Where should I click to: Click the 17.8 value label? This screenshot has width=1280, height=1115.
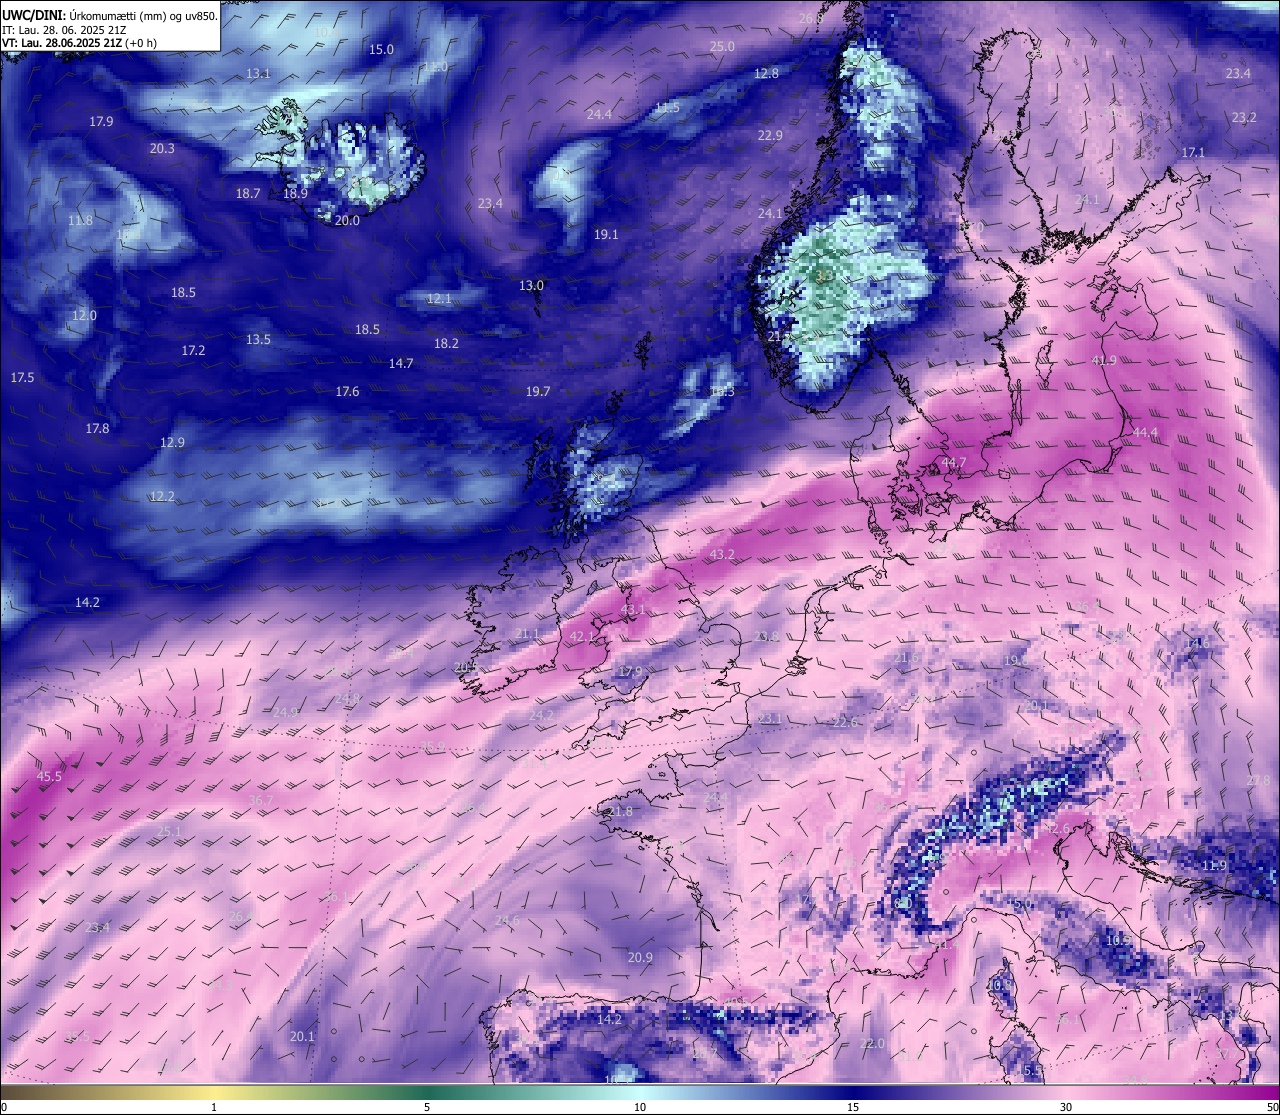(97, 428)
